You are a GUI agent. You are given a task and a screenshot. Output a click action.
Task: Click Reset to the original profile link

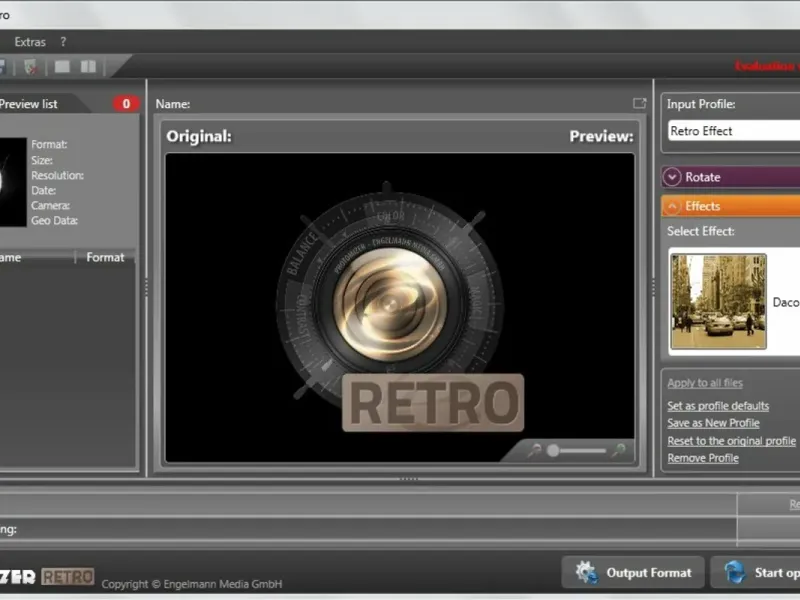click(731, 441)
